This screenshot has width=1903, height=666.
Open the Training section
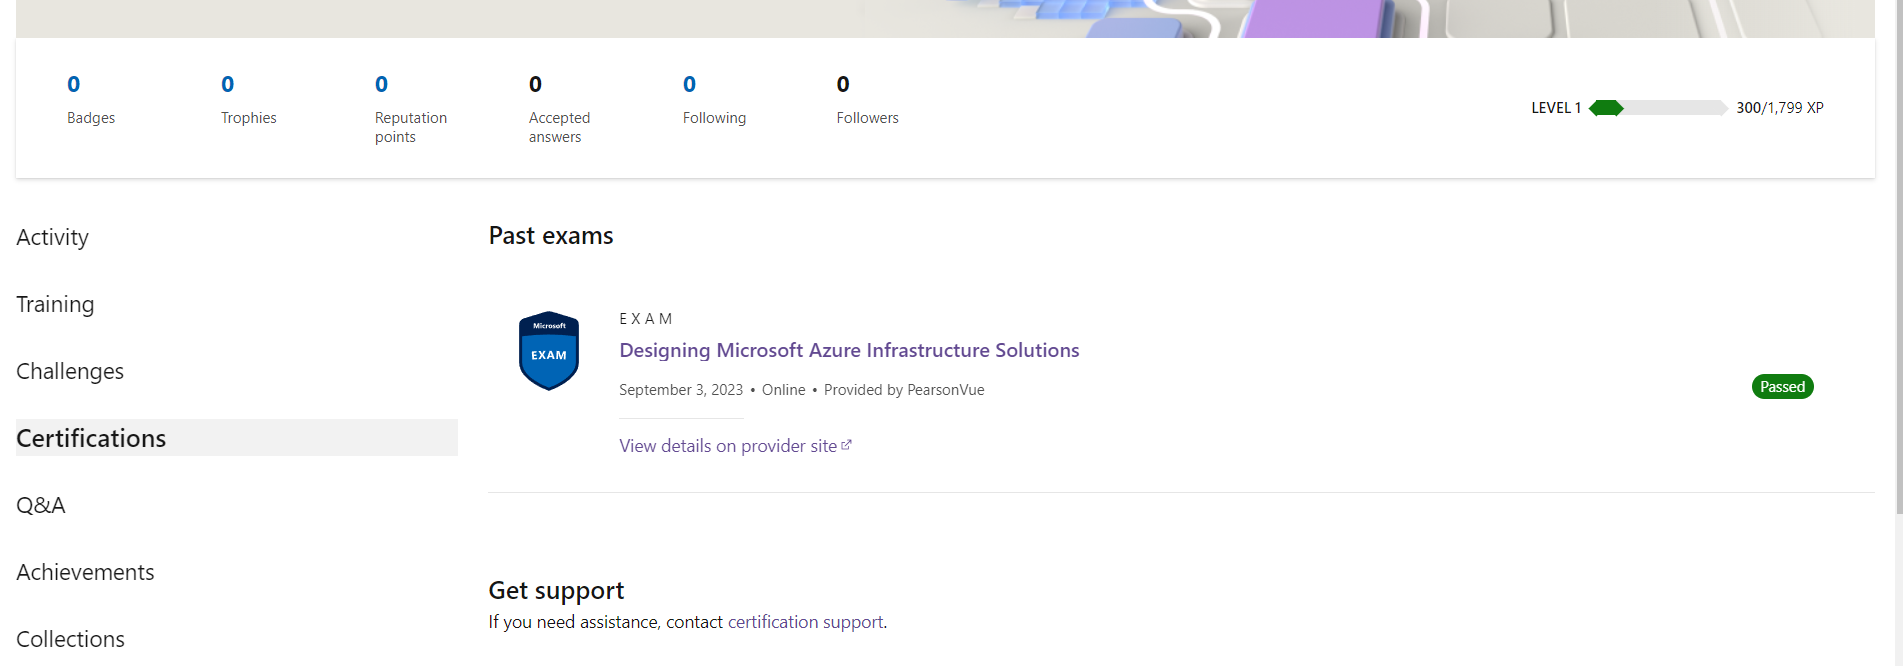click(x=55, y=304)
